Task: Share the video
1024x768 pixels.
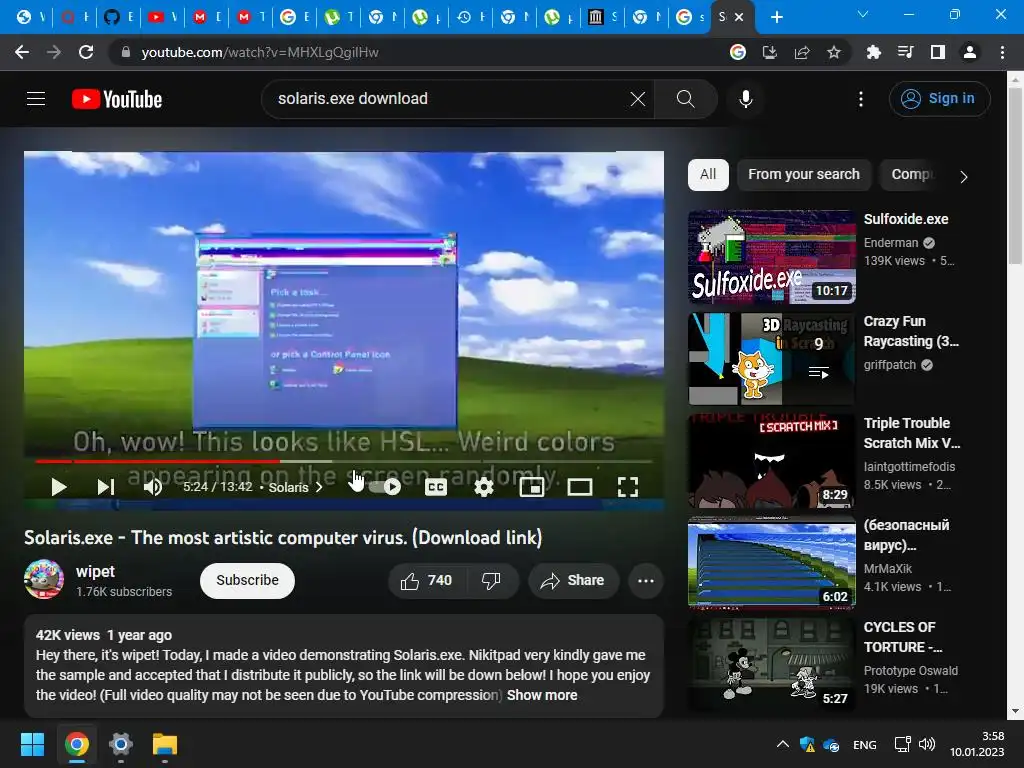Action: [573, 581]
